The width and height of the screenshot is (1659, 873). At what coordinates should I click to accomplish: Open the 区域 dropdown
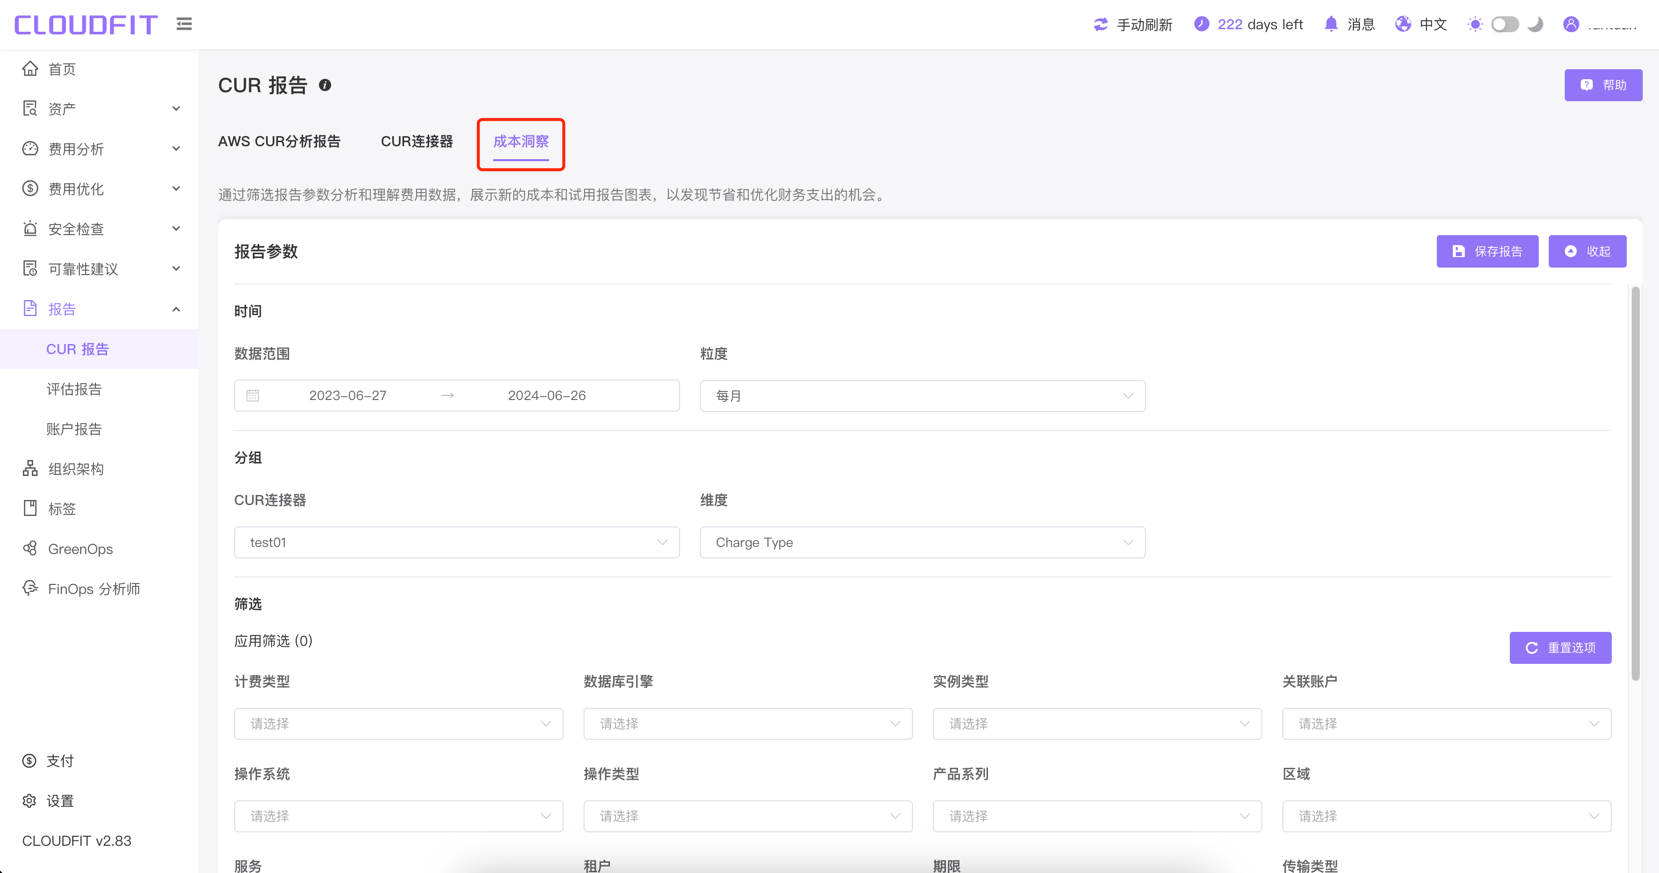point(1447,816)
